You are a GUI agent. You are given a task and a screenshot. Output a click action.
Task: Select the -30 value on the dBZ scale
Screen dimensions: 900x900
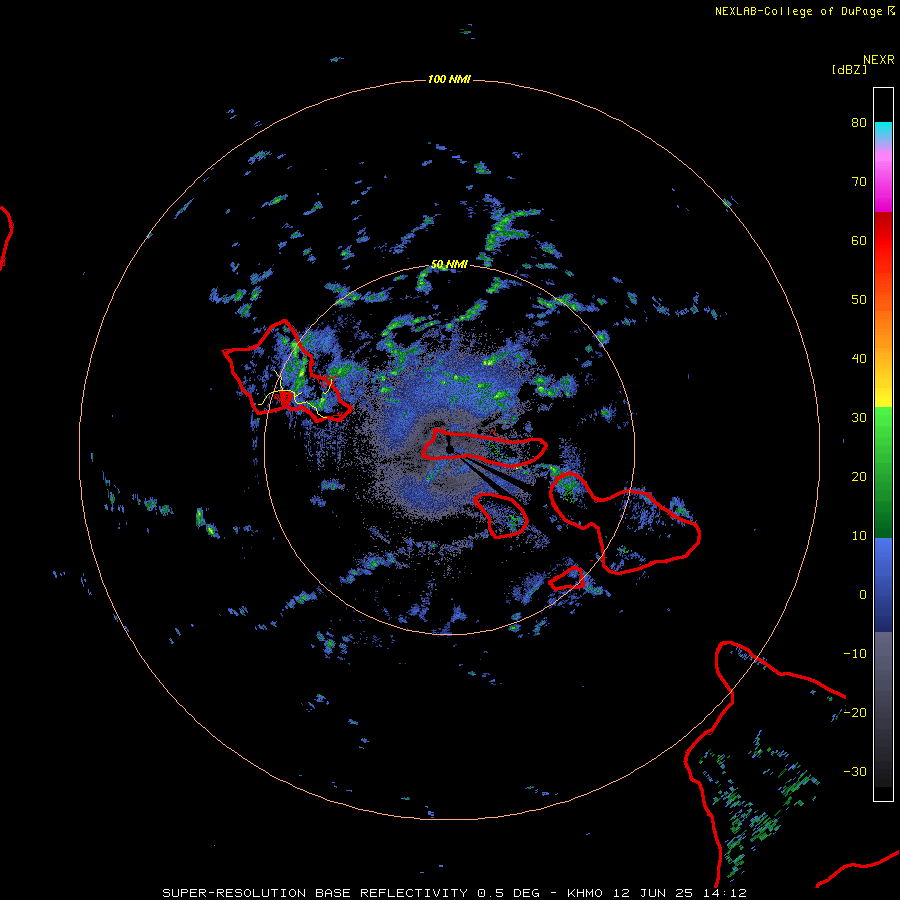point(855,772)
